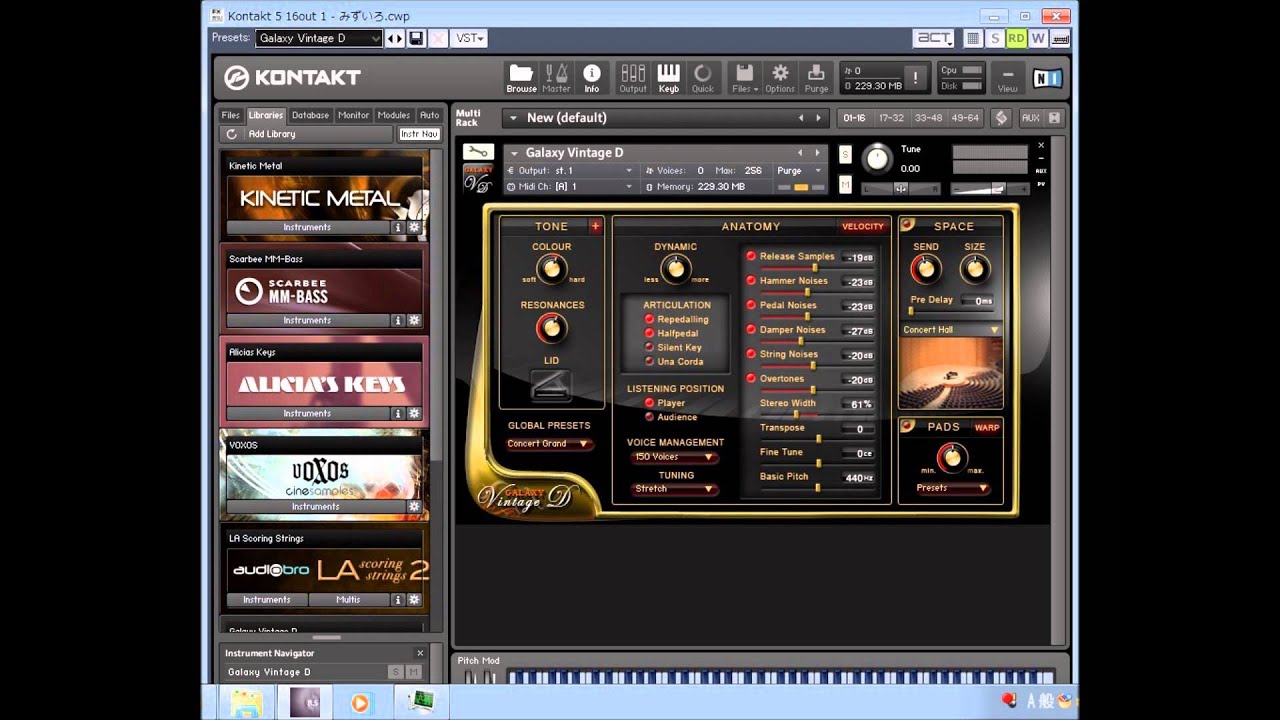
Task: Click the exclamation panic button
Action: 914,78
